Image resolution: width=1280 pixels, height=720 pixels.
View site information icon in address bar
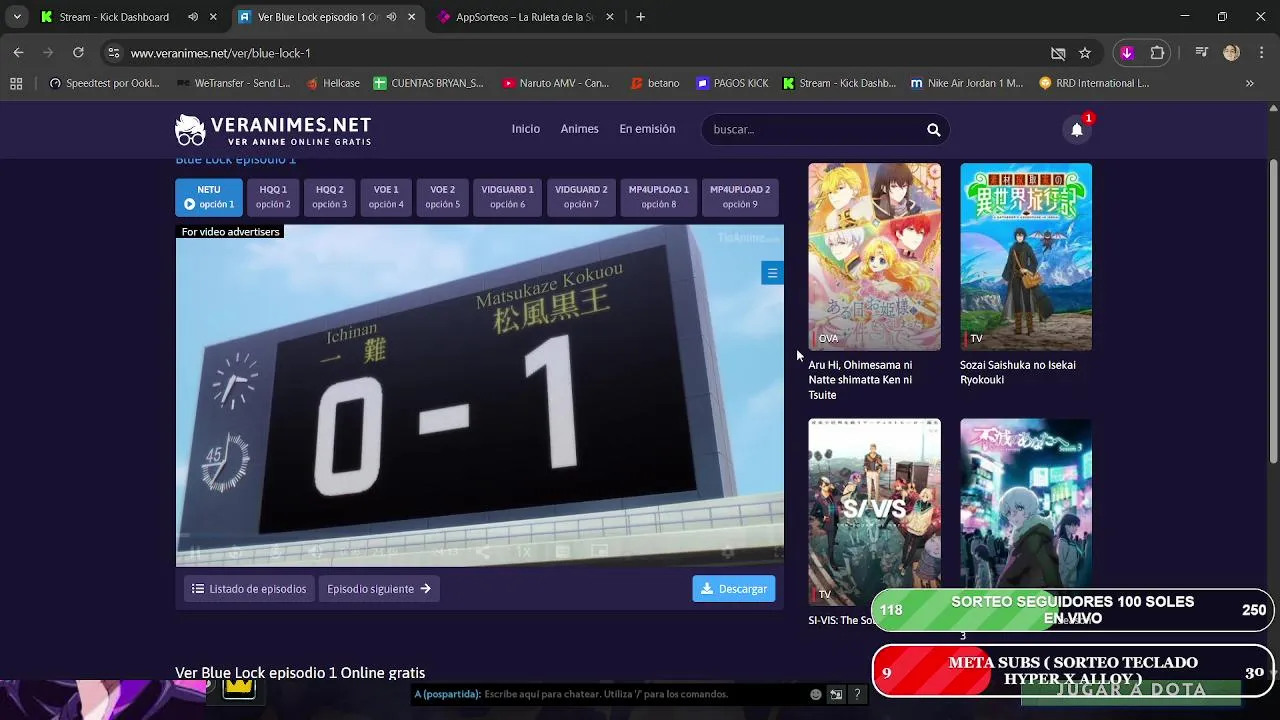click(114, 53)
